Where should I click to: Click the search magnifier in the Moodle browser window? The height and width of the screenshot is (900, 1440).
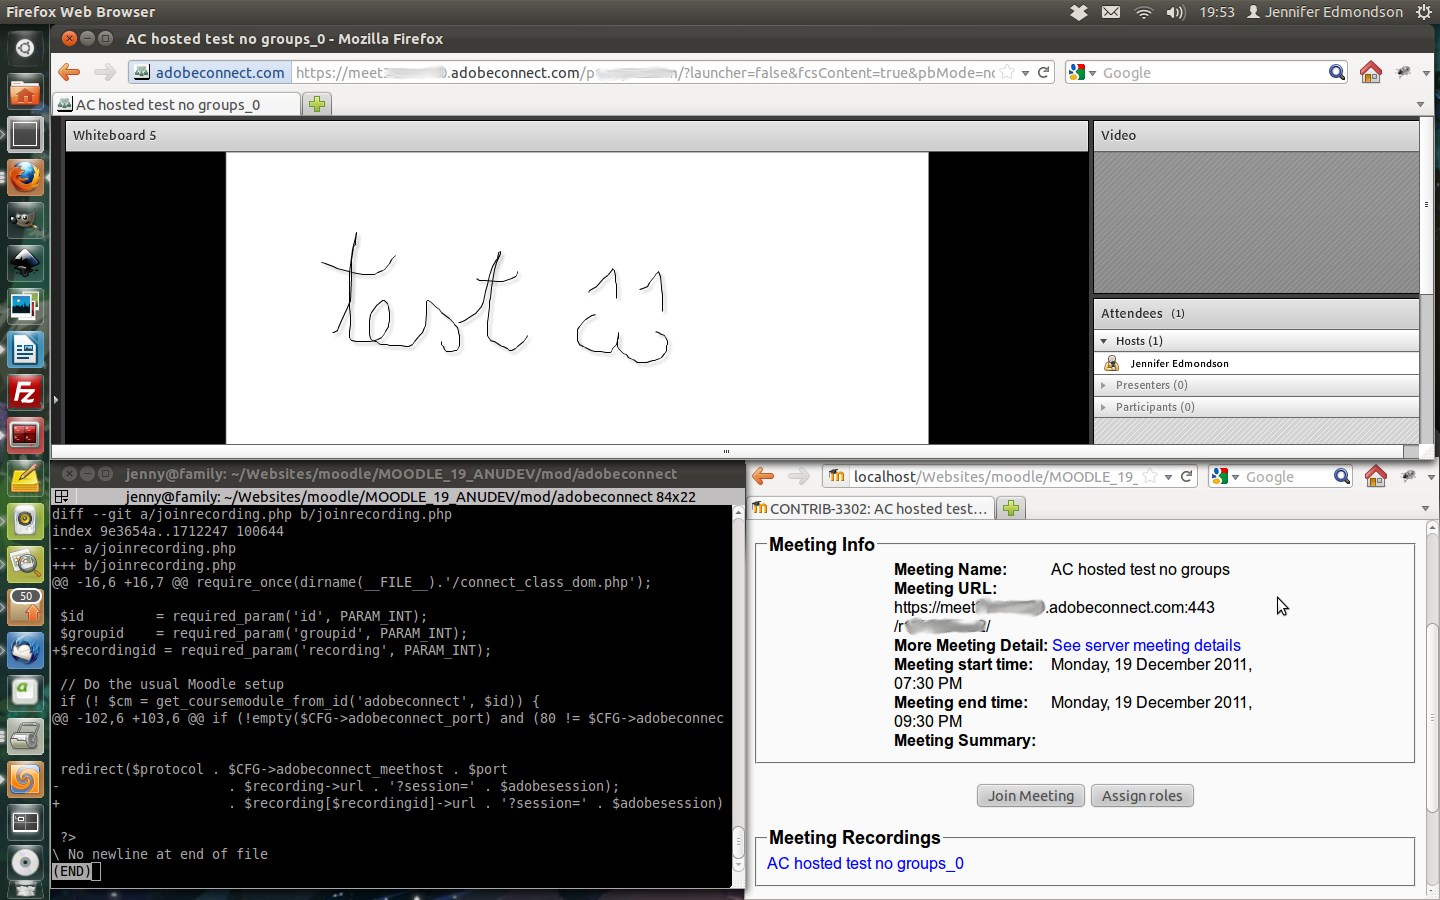[1342, 476]
